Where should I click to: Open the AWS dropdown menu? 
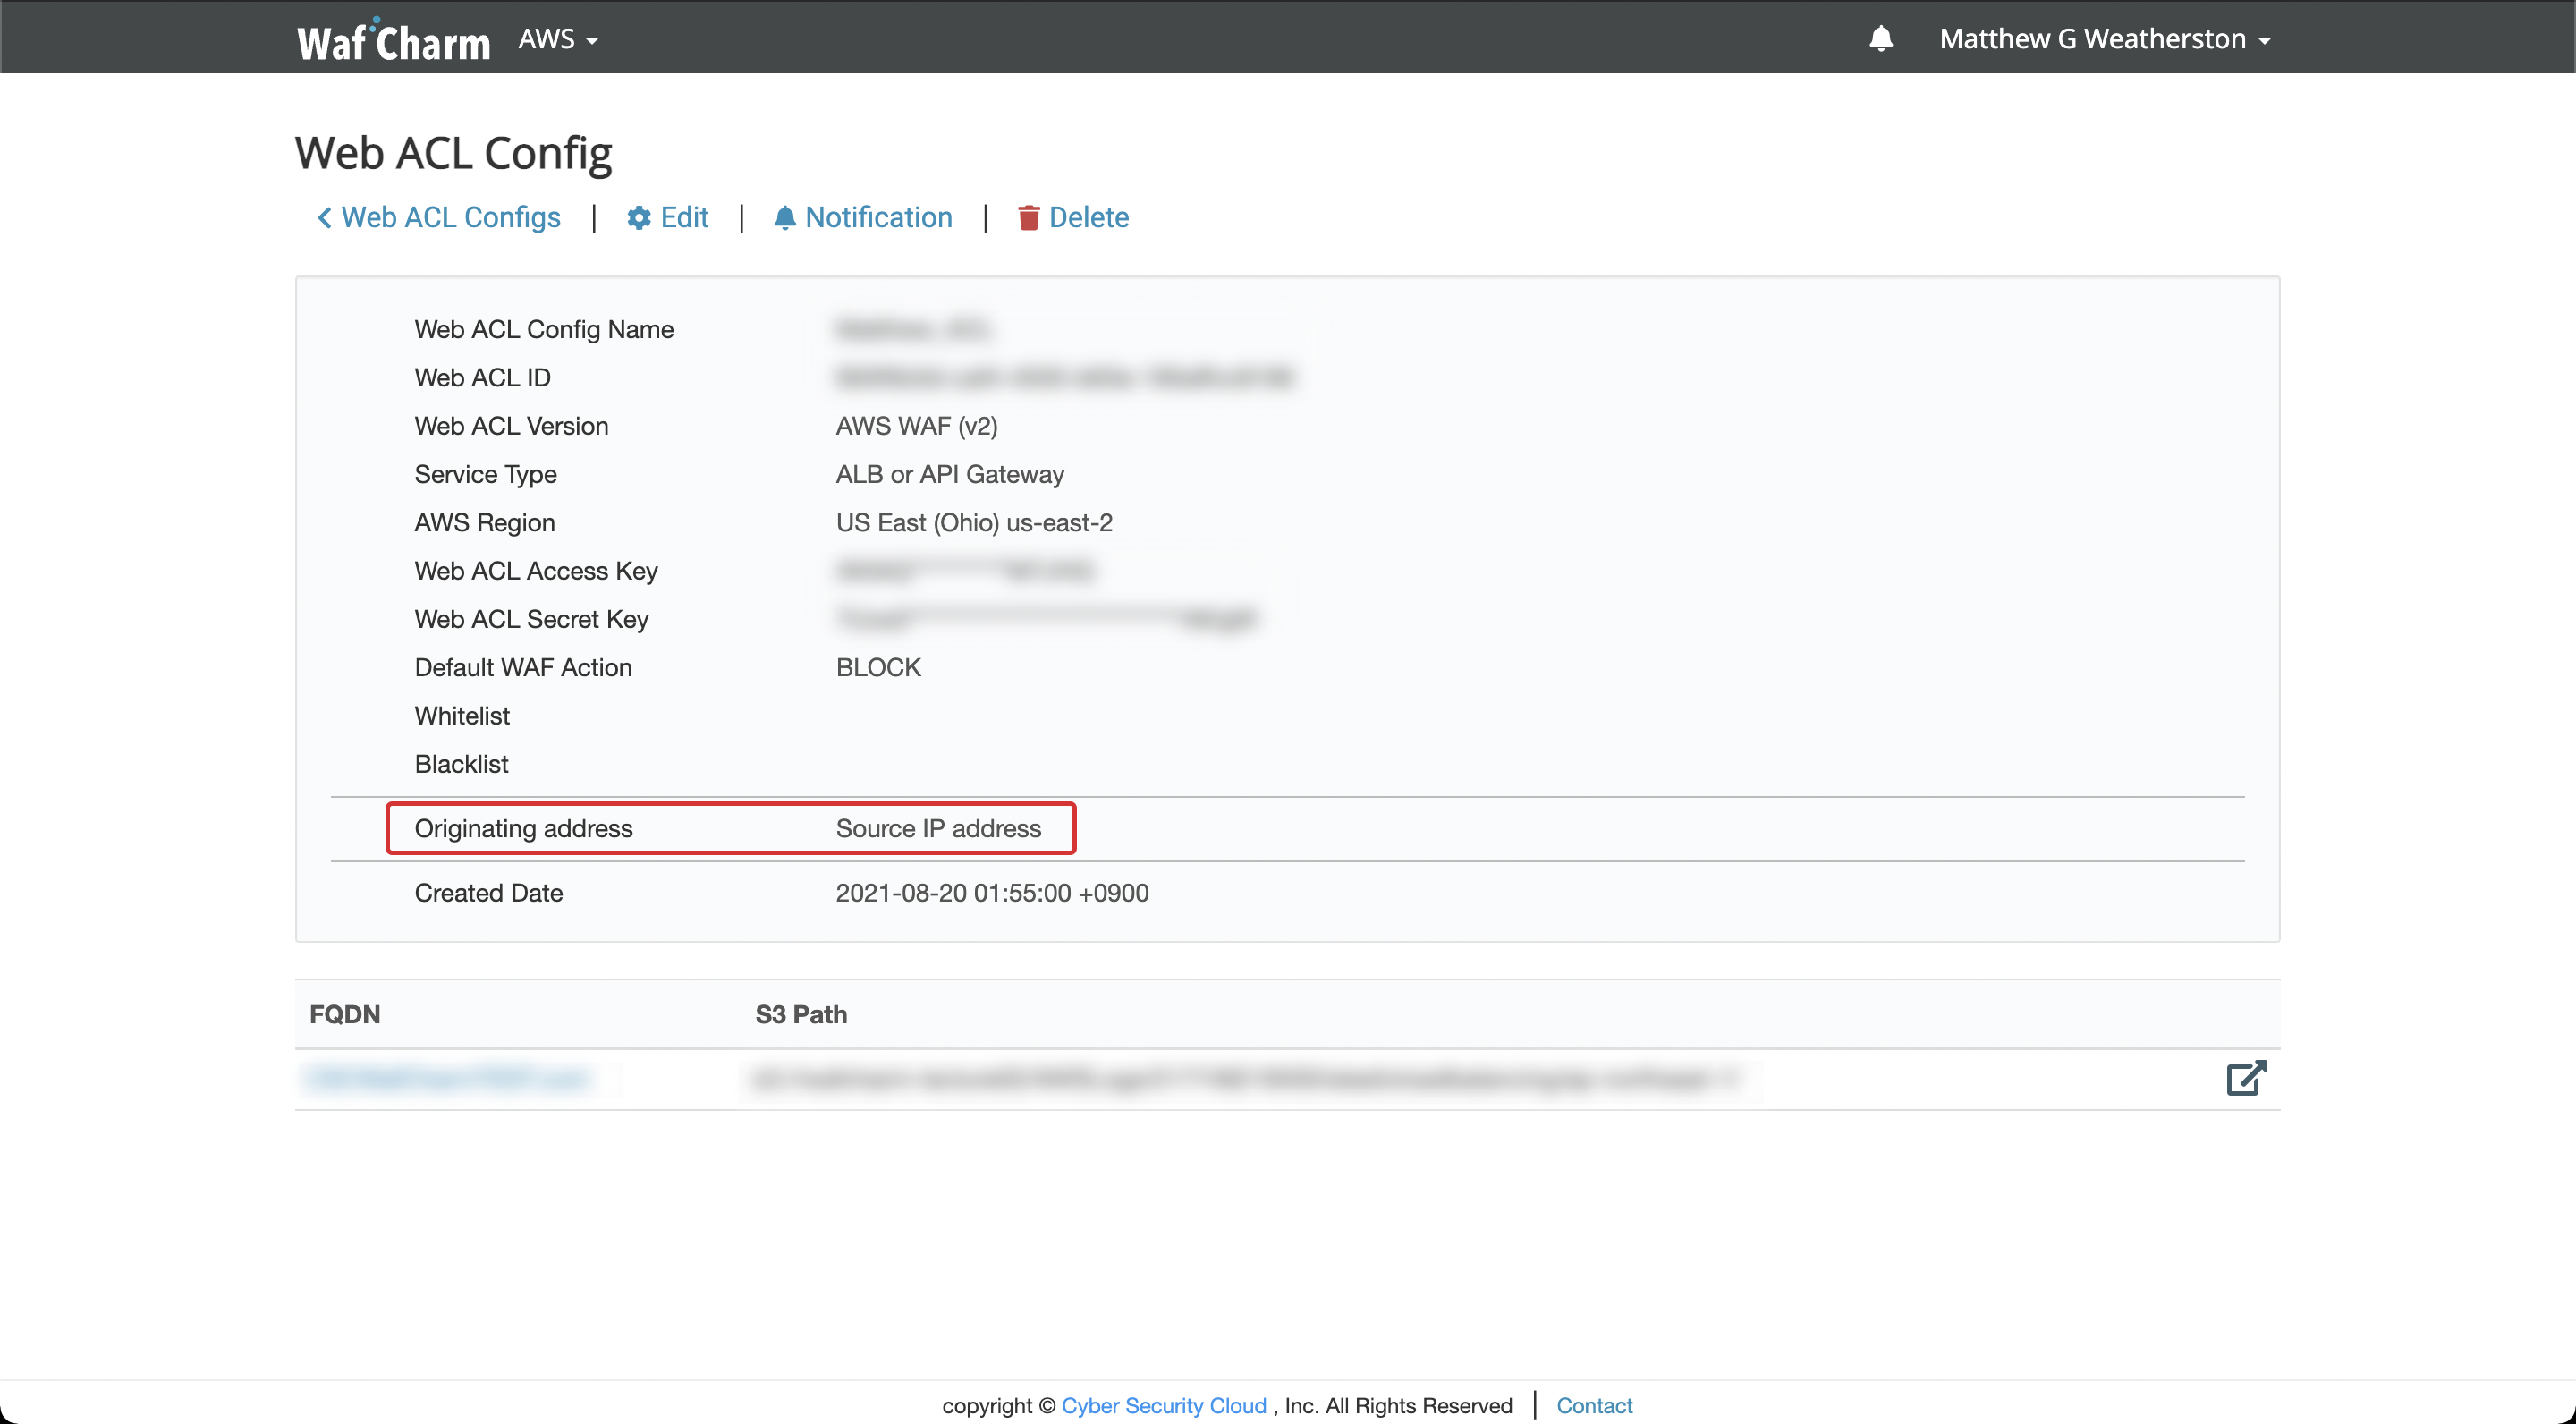[558, 39]
